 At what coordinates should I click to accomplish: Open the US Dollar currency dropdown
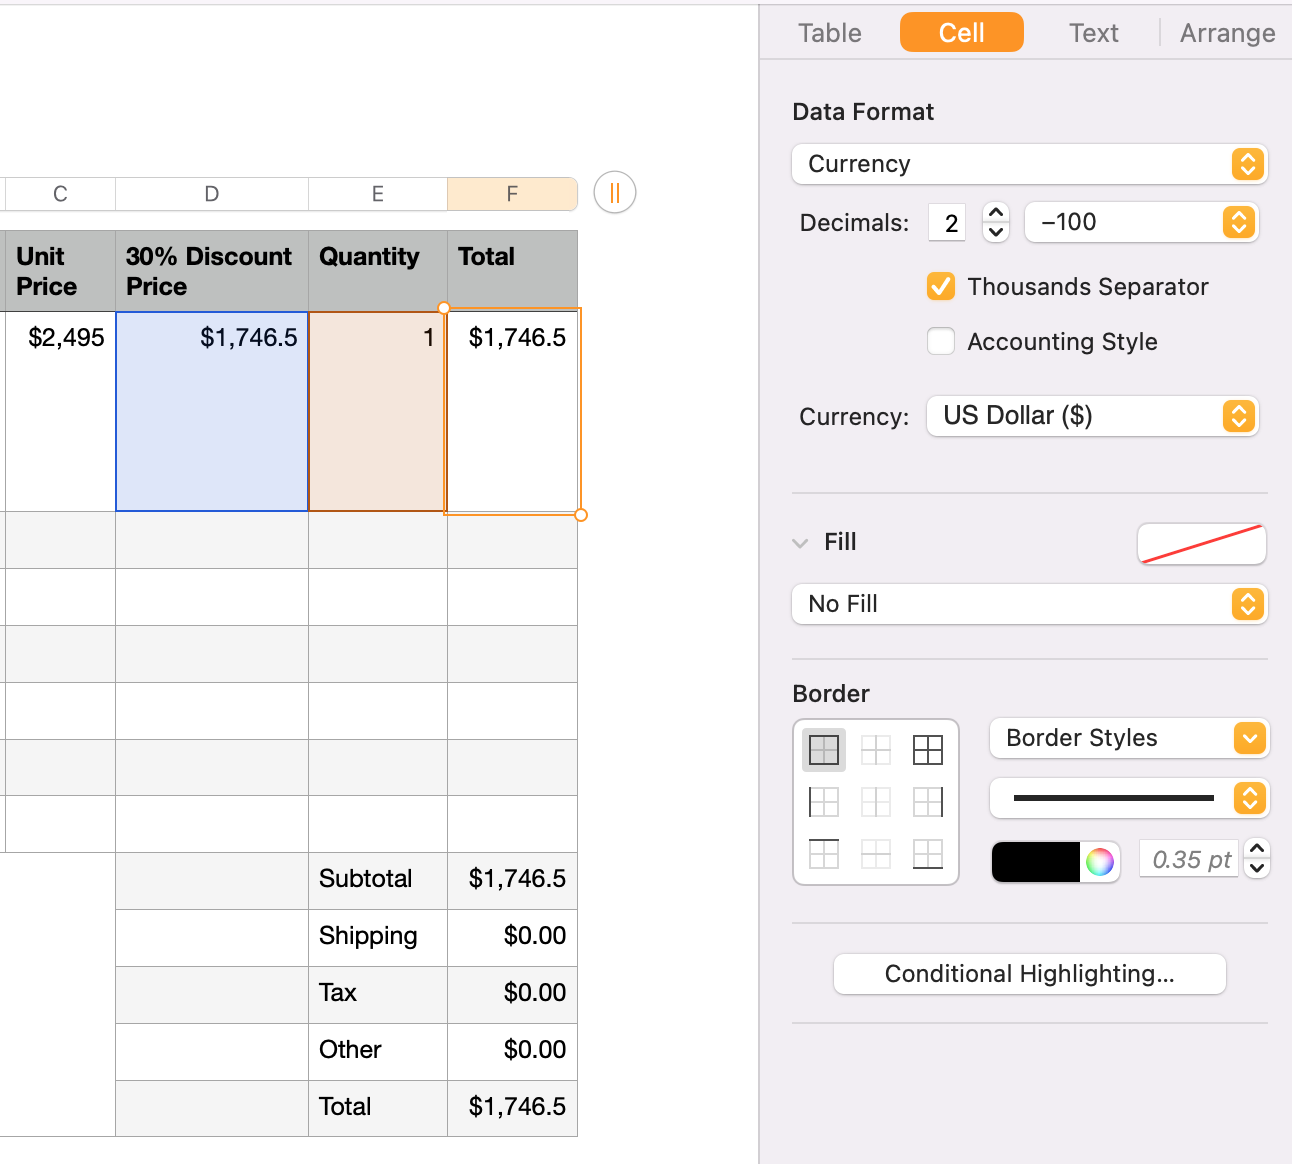[x=1092, y=416]
